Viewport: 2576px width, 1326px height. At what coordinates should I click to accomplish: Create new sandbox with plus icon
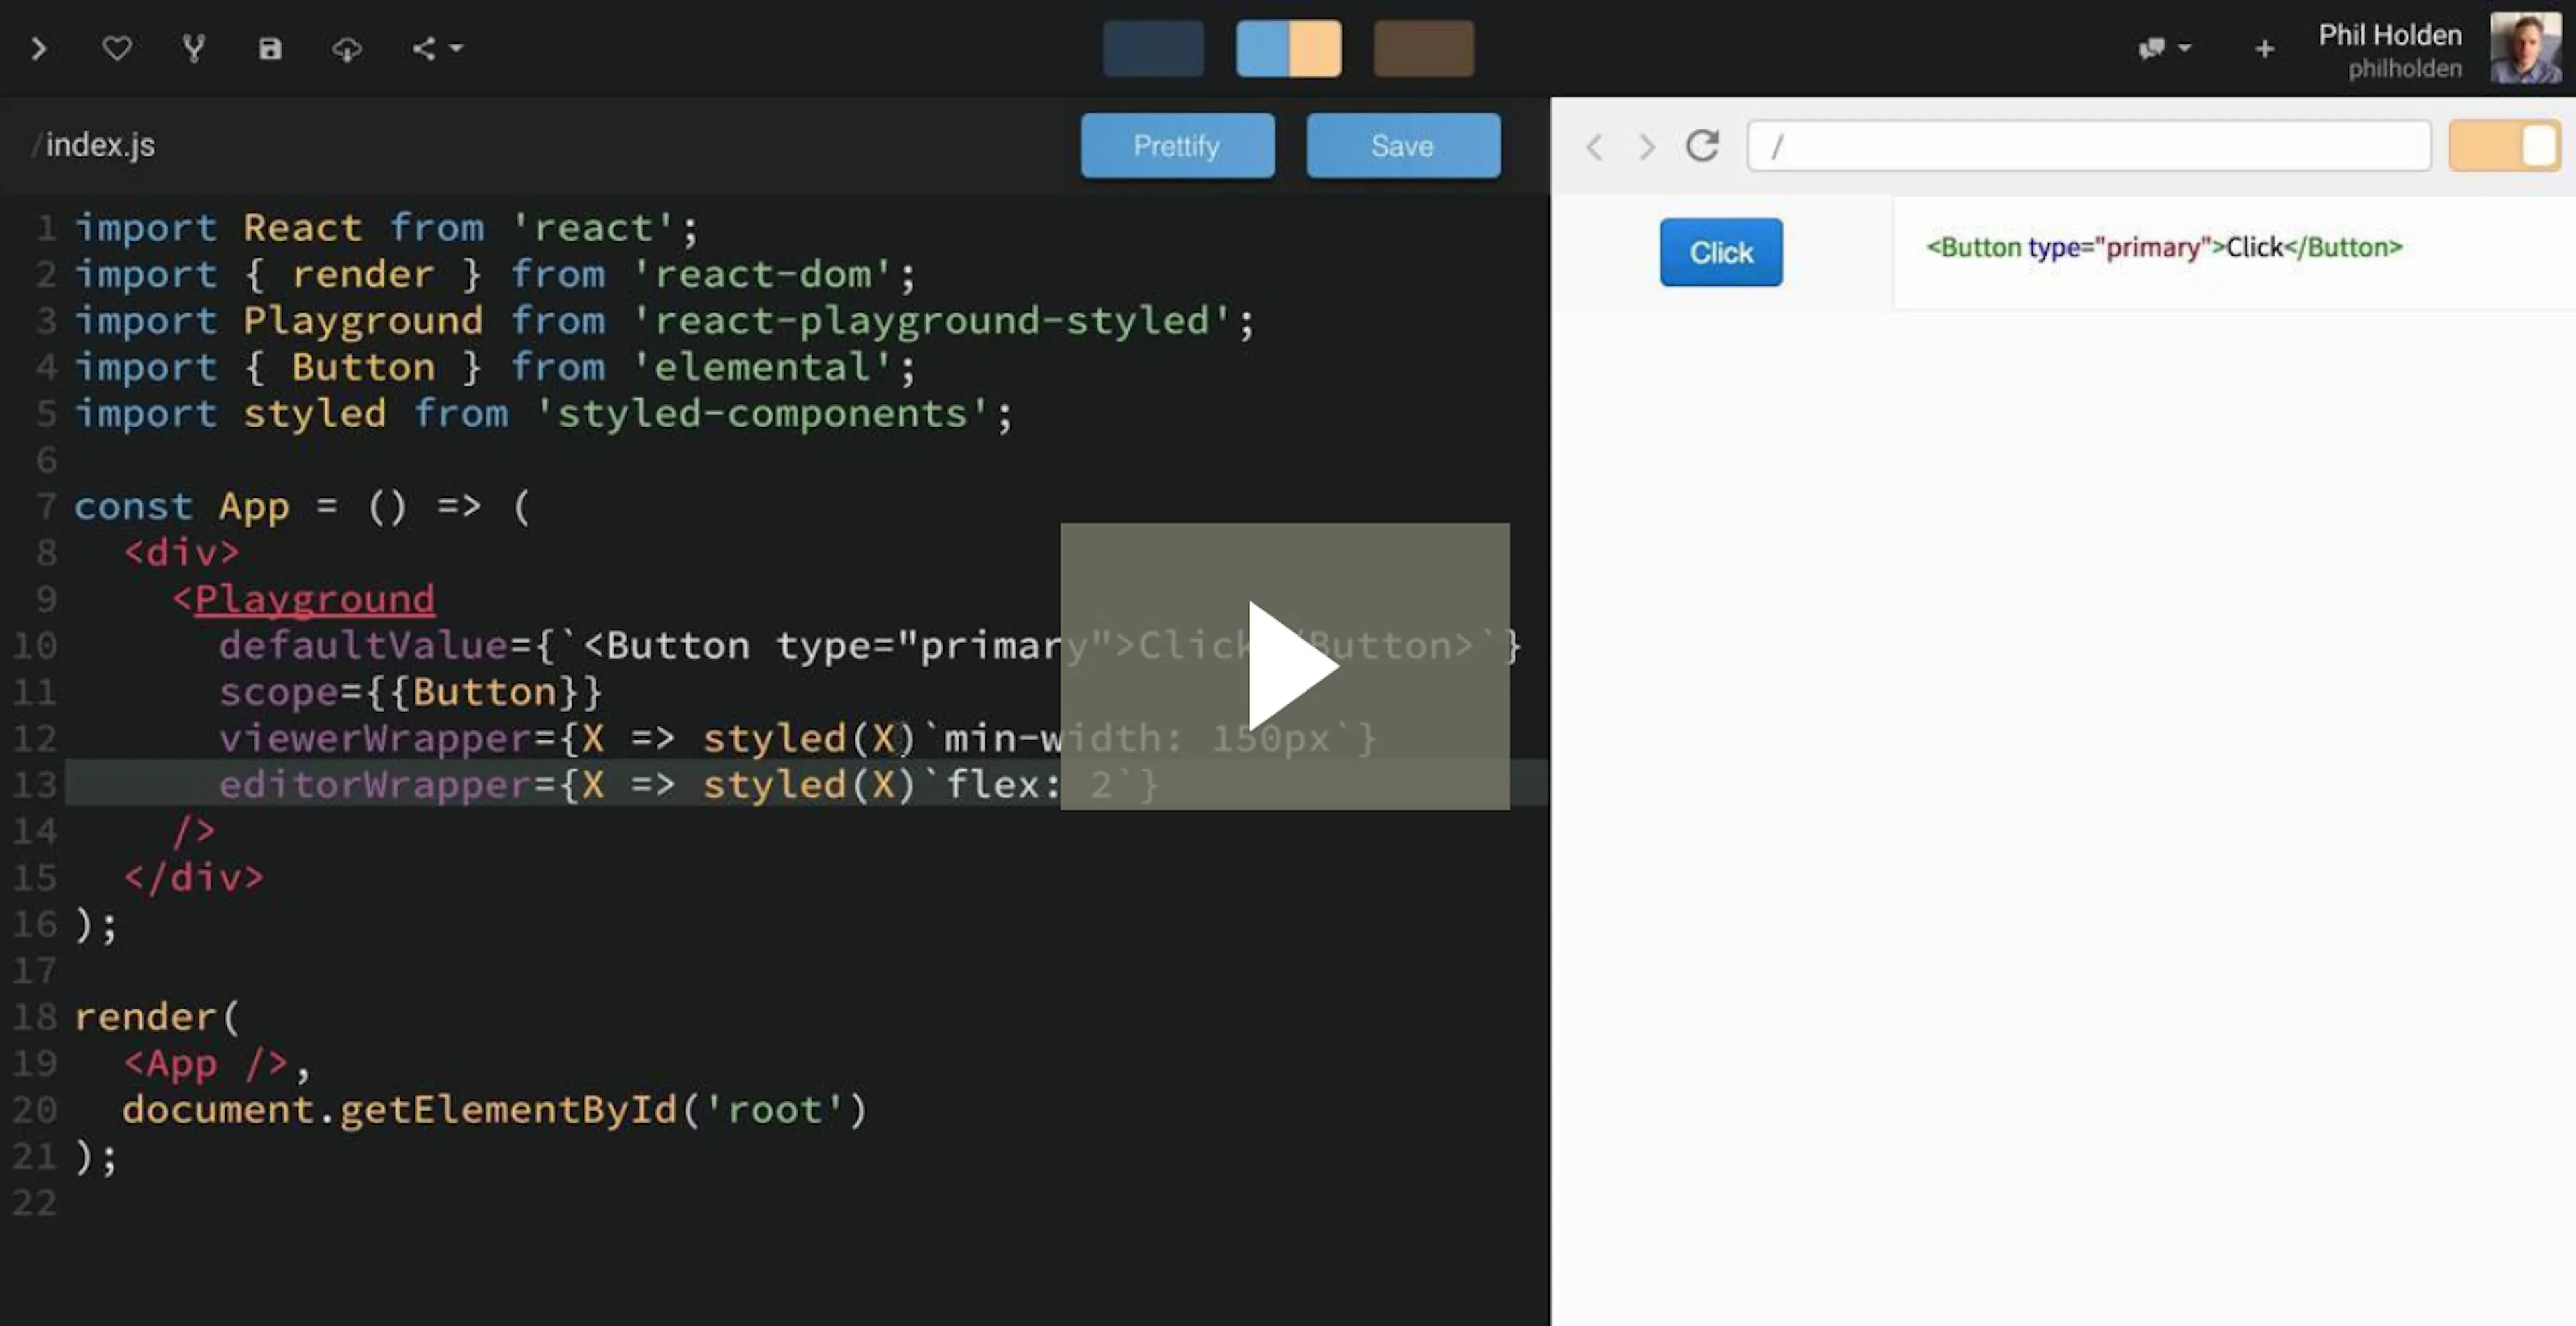pyautogui.click(x=2265, y=48)
